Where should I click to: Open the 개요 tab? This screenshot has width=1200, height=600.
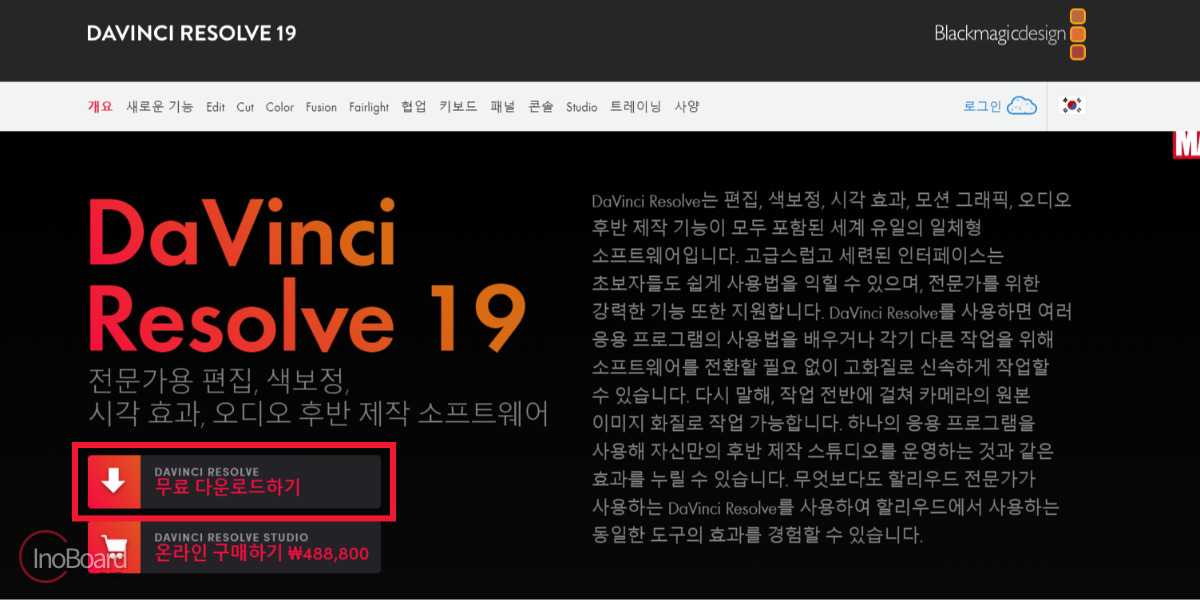tap(100, 107)
